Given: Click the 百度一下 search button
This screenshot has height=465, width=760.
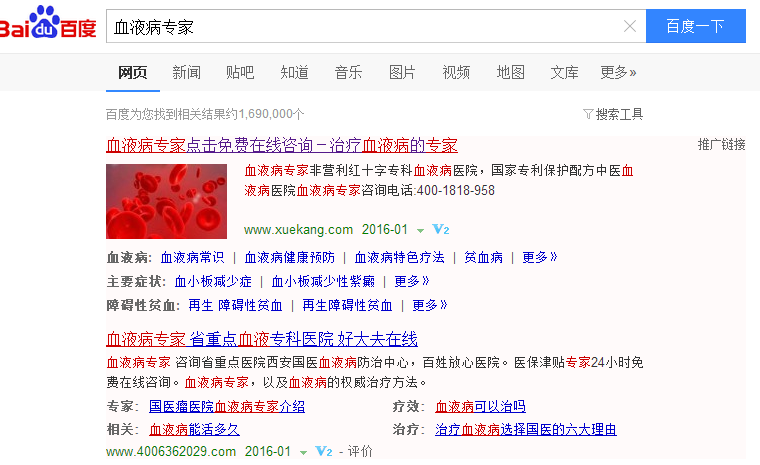Looking at the screenshot, I should tap(696, 26).
